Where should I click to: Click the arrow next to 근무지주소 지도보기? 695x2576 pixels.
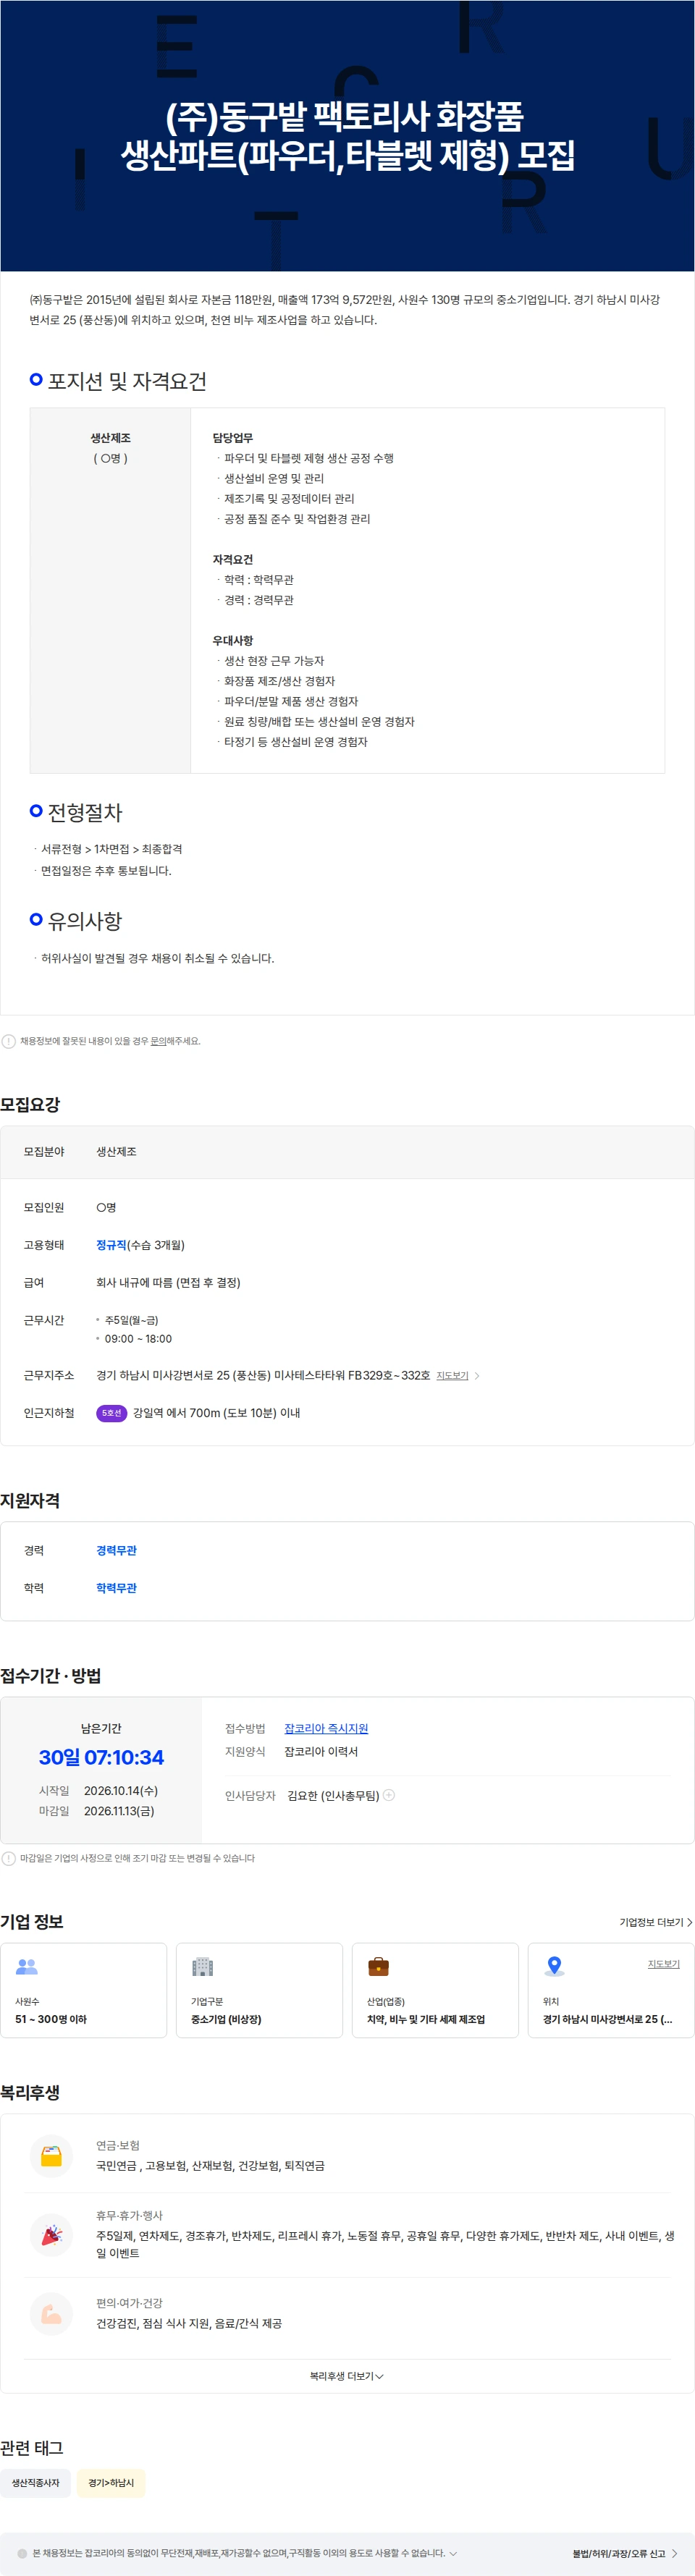coord(477,1375)
